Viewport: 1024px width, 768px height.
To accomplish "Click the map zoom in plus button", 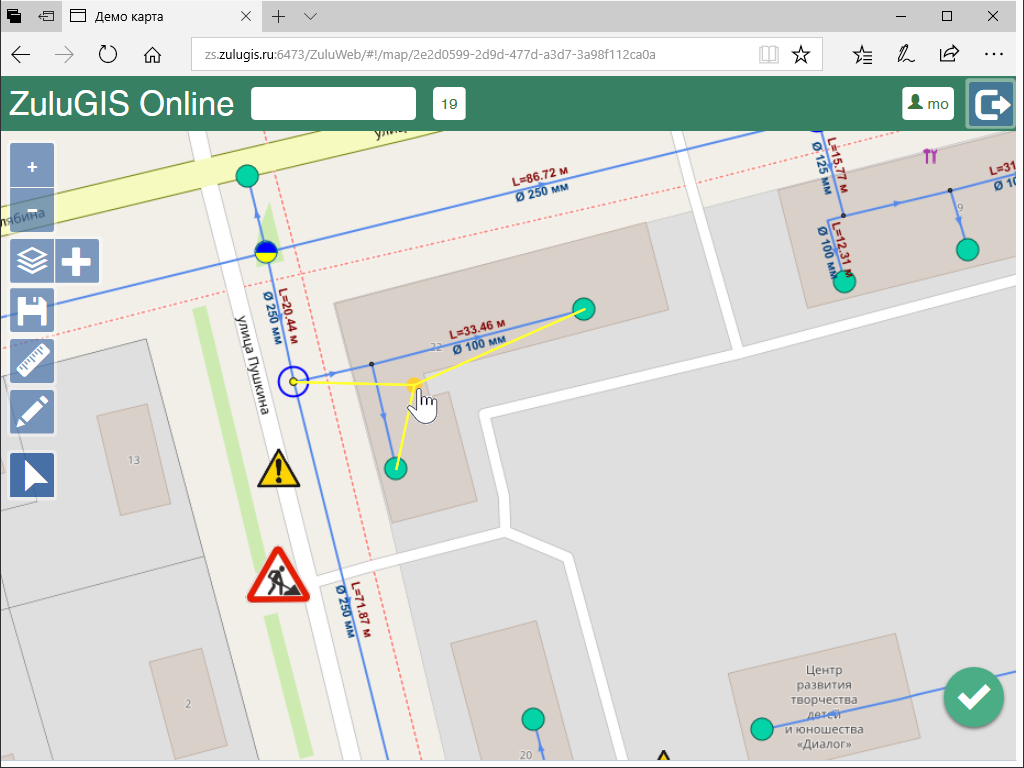I will 32,166.
